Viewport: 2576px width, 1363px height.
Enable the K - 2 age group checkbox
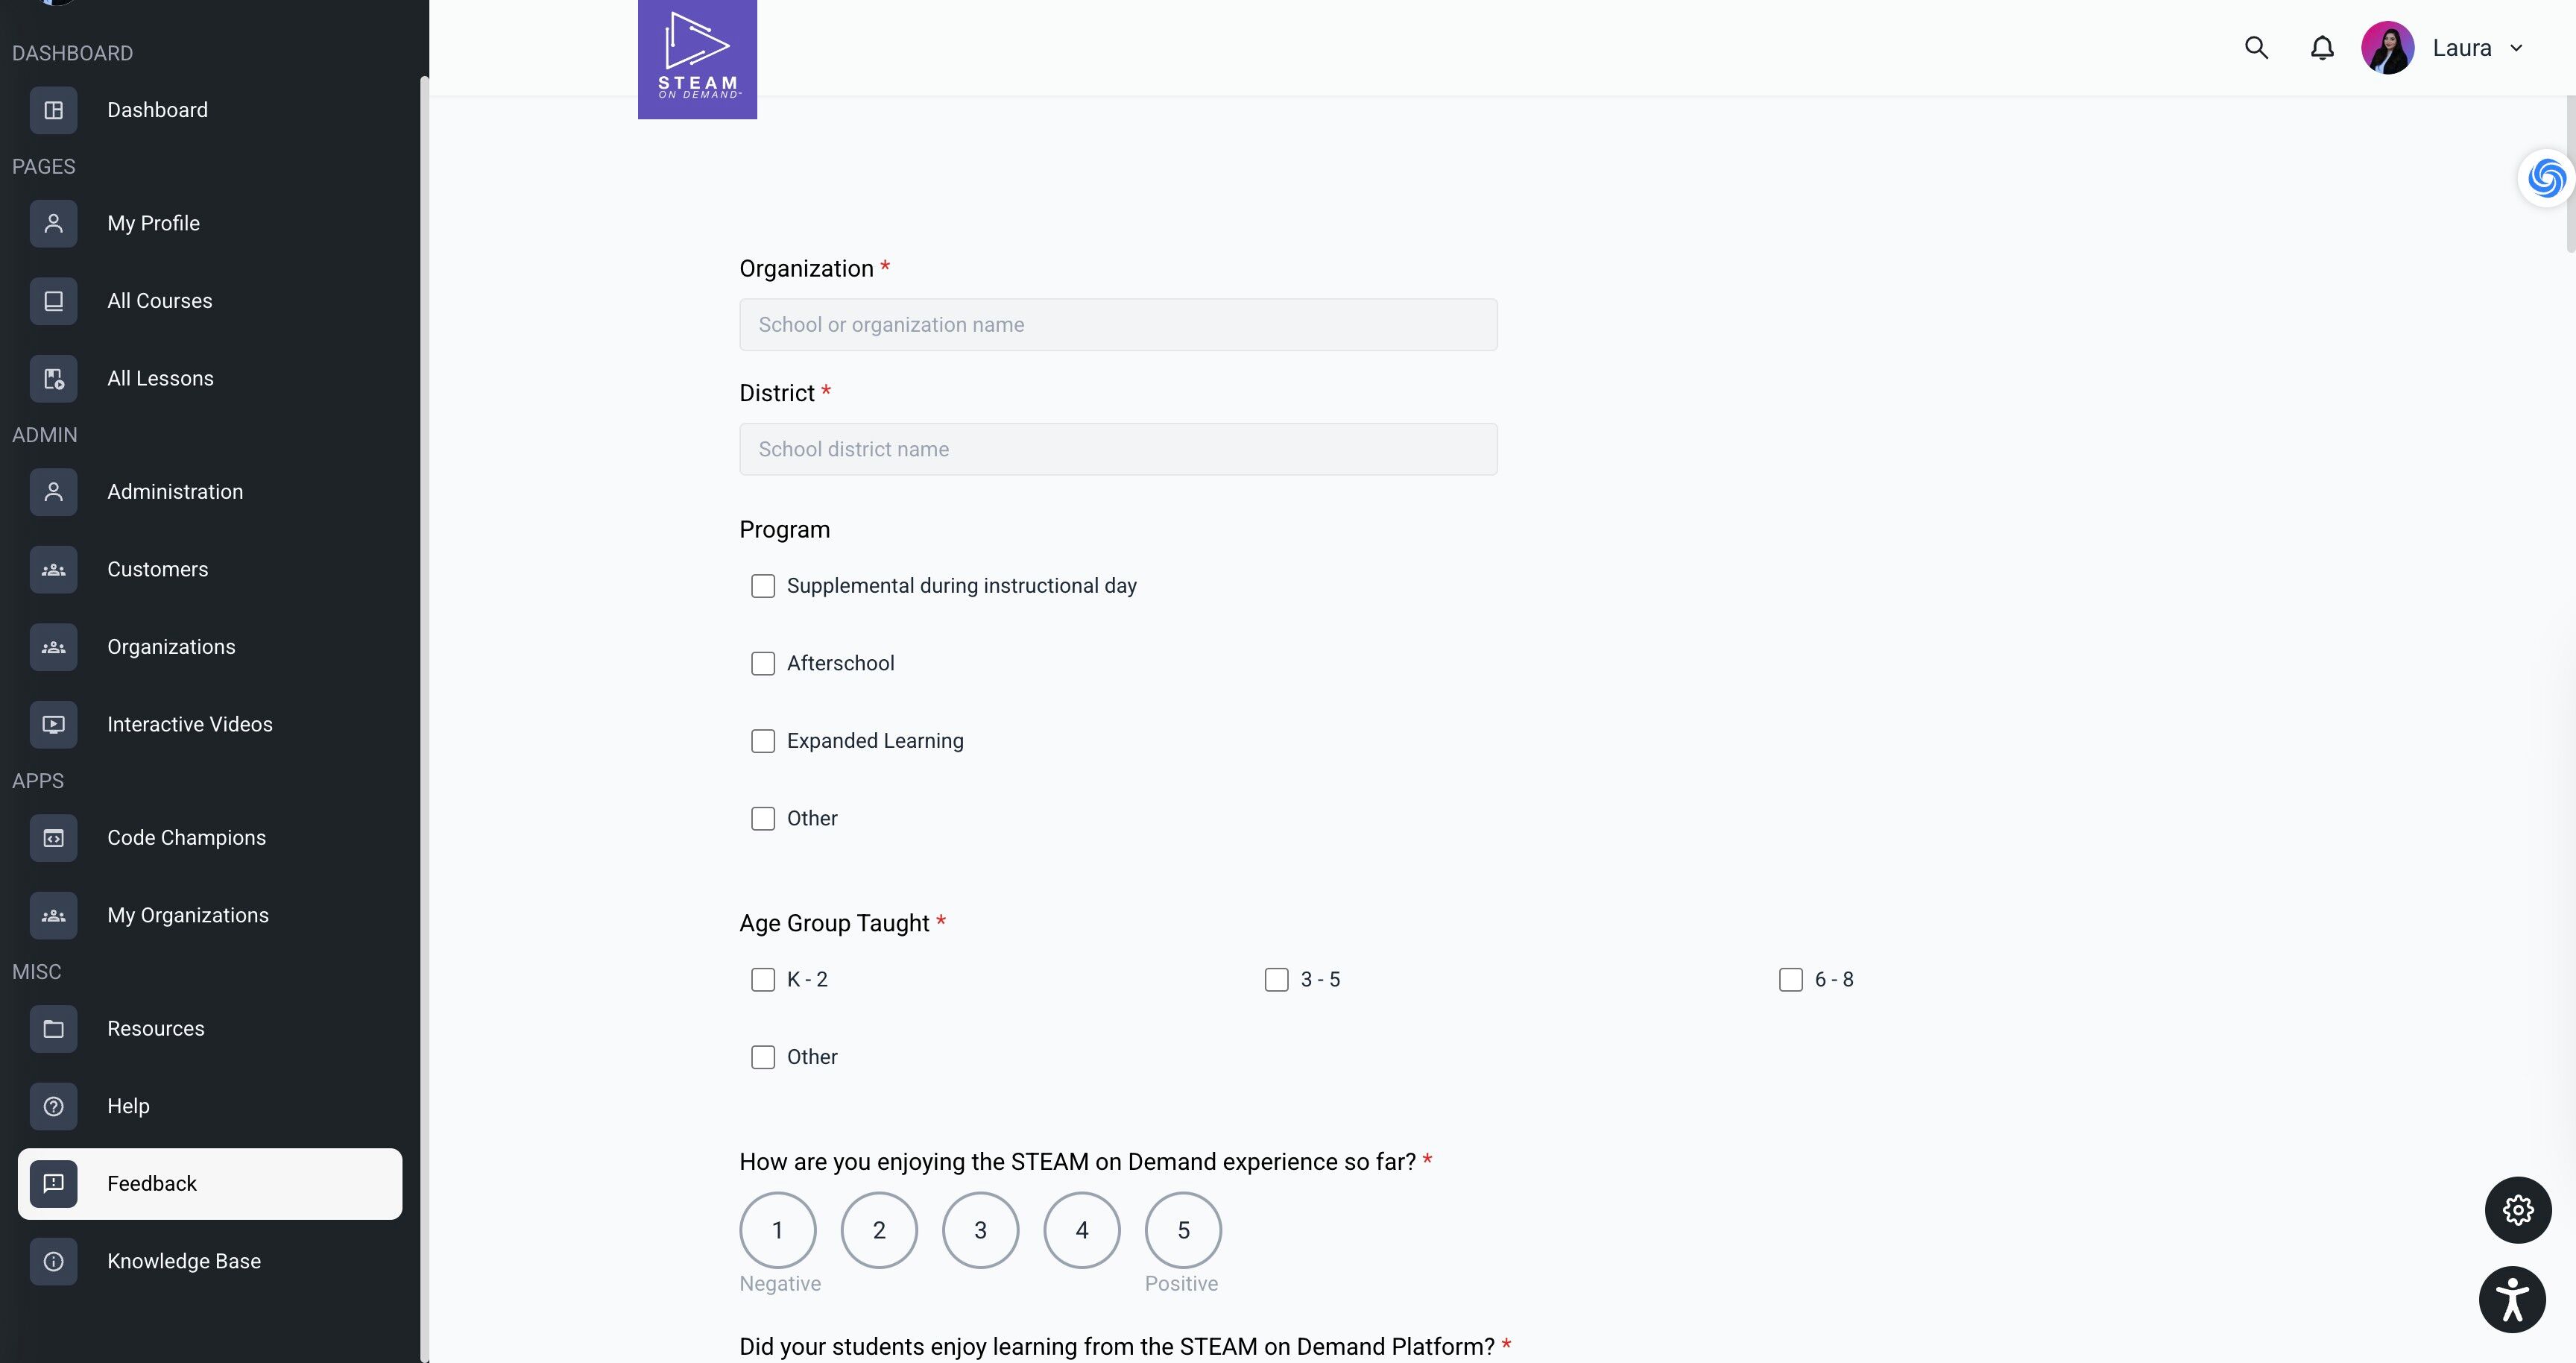coord(763,980)
